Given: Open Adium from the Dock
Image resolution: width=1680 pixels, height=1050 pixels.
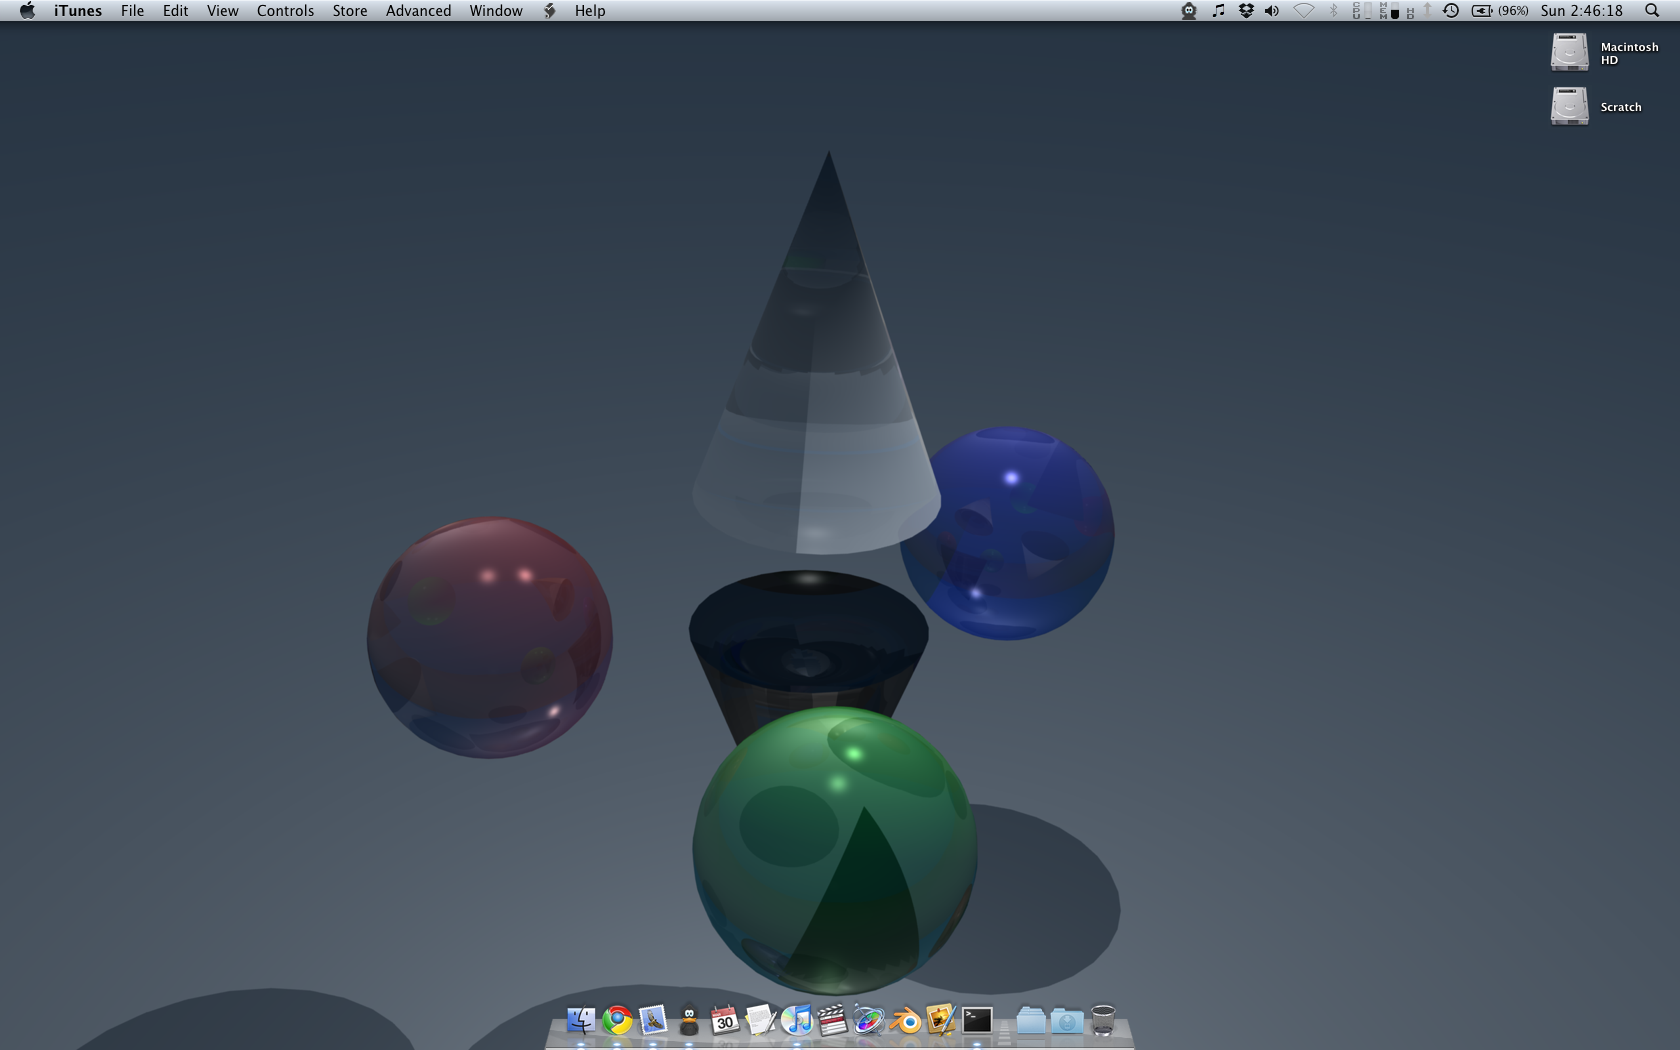Looking at the screenshot, I should (689, 1020).
